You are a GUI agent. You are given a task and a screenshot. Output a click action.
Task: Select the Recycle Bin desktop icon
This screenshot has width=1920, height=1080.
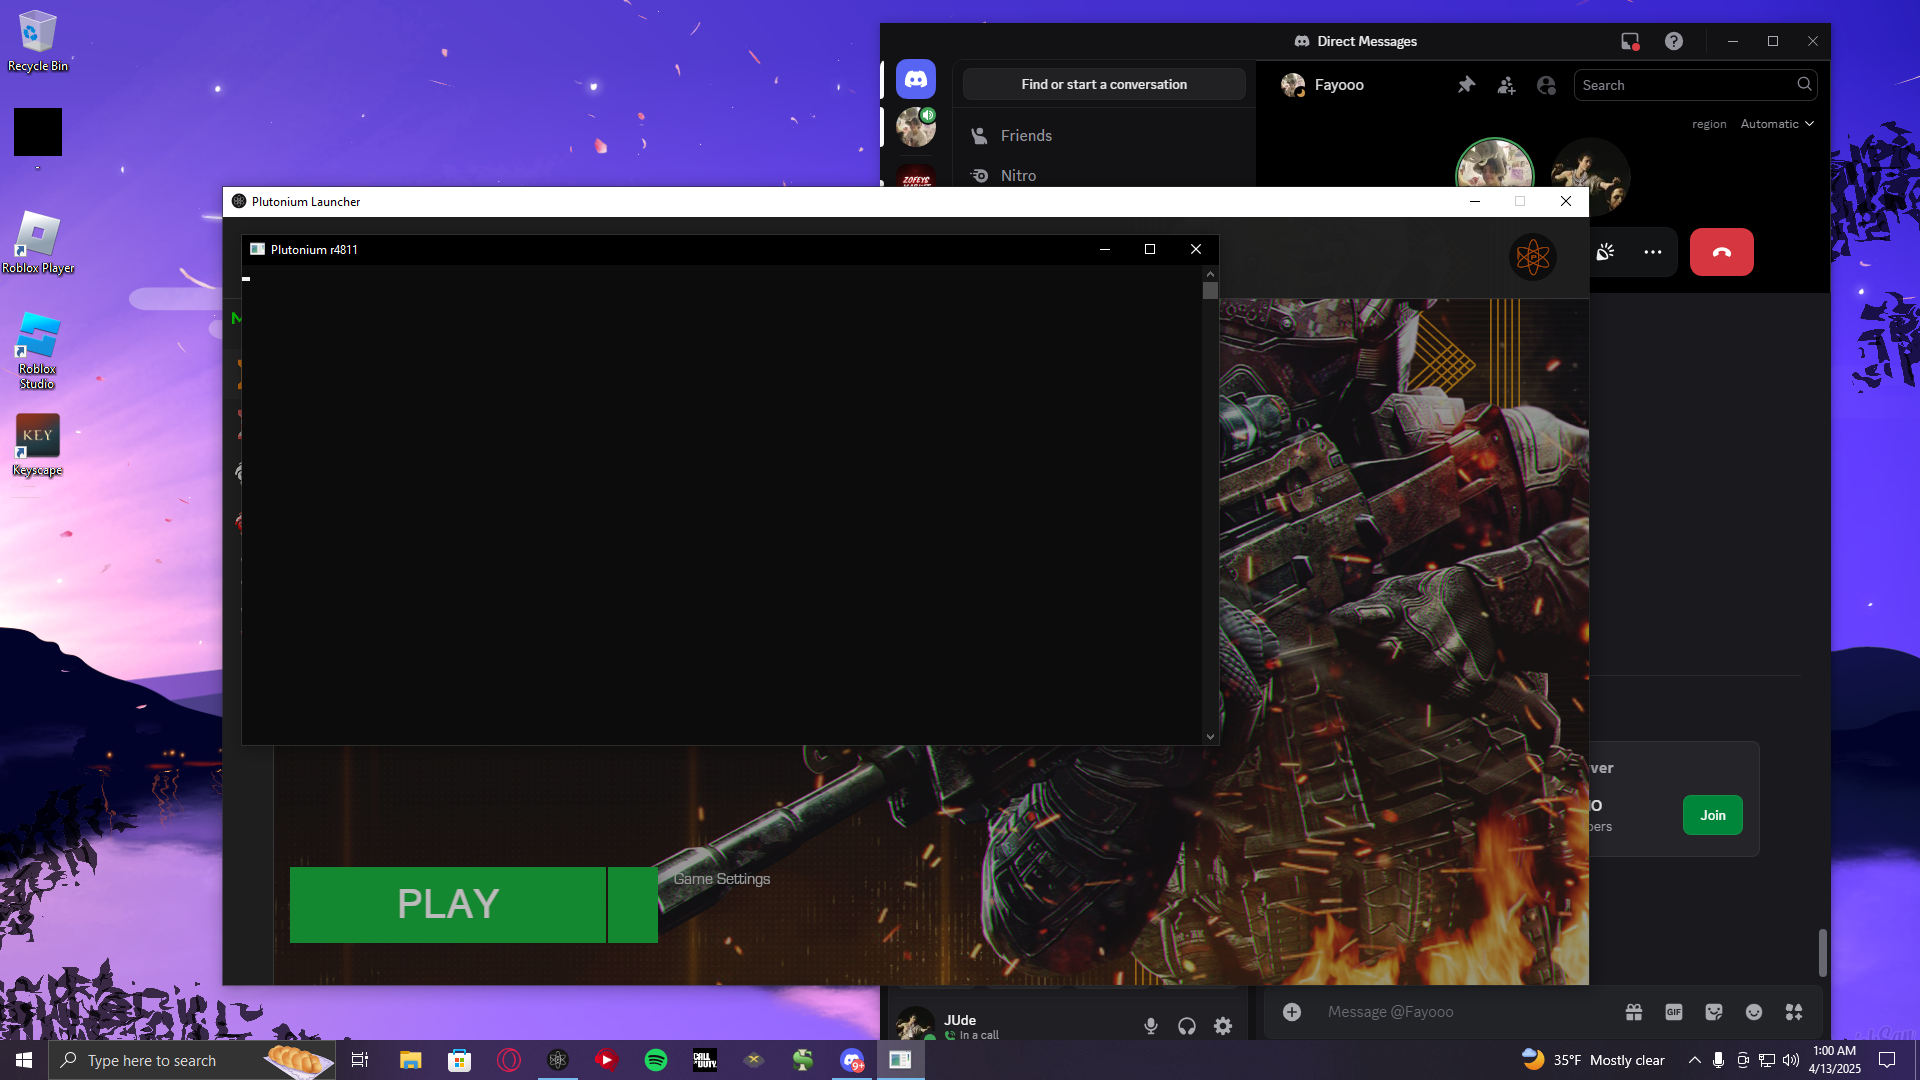(38, 41)
